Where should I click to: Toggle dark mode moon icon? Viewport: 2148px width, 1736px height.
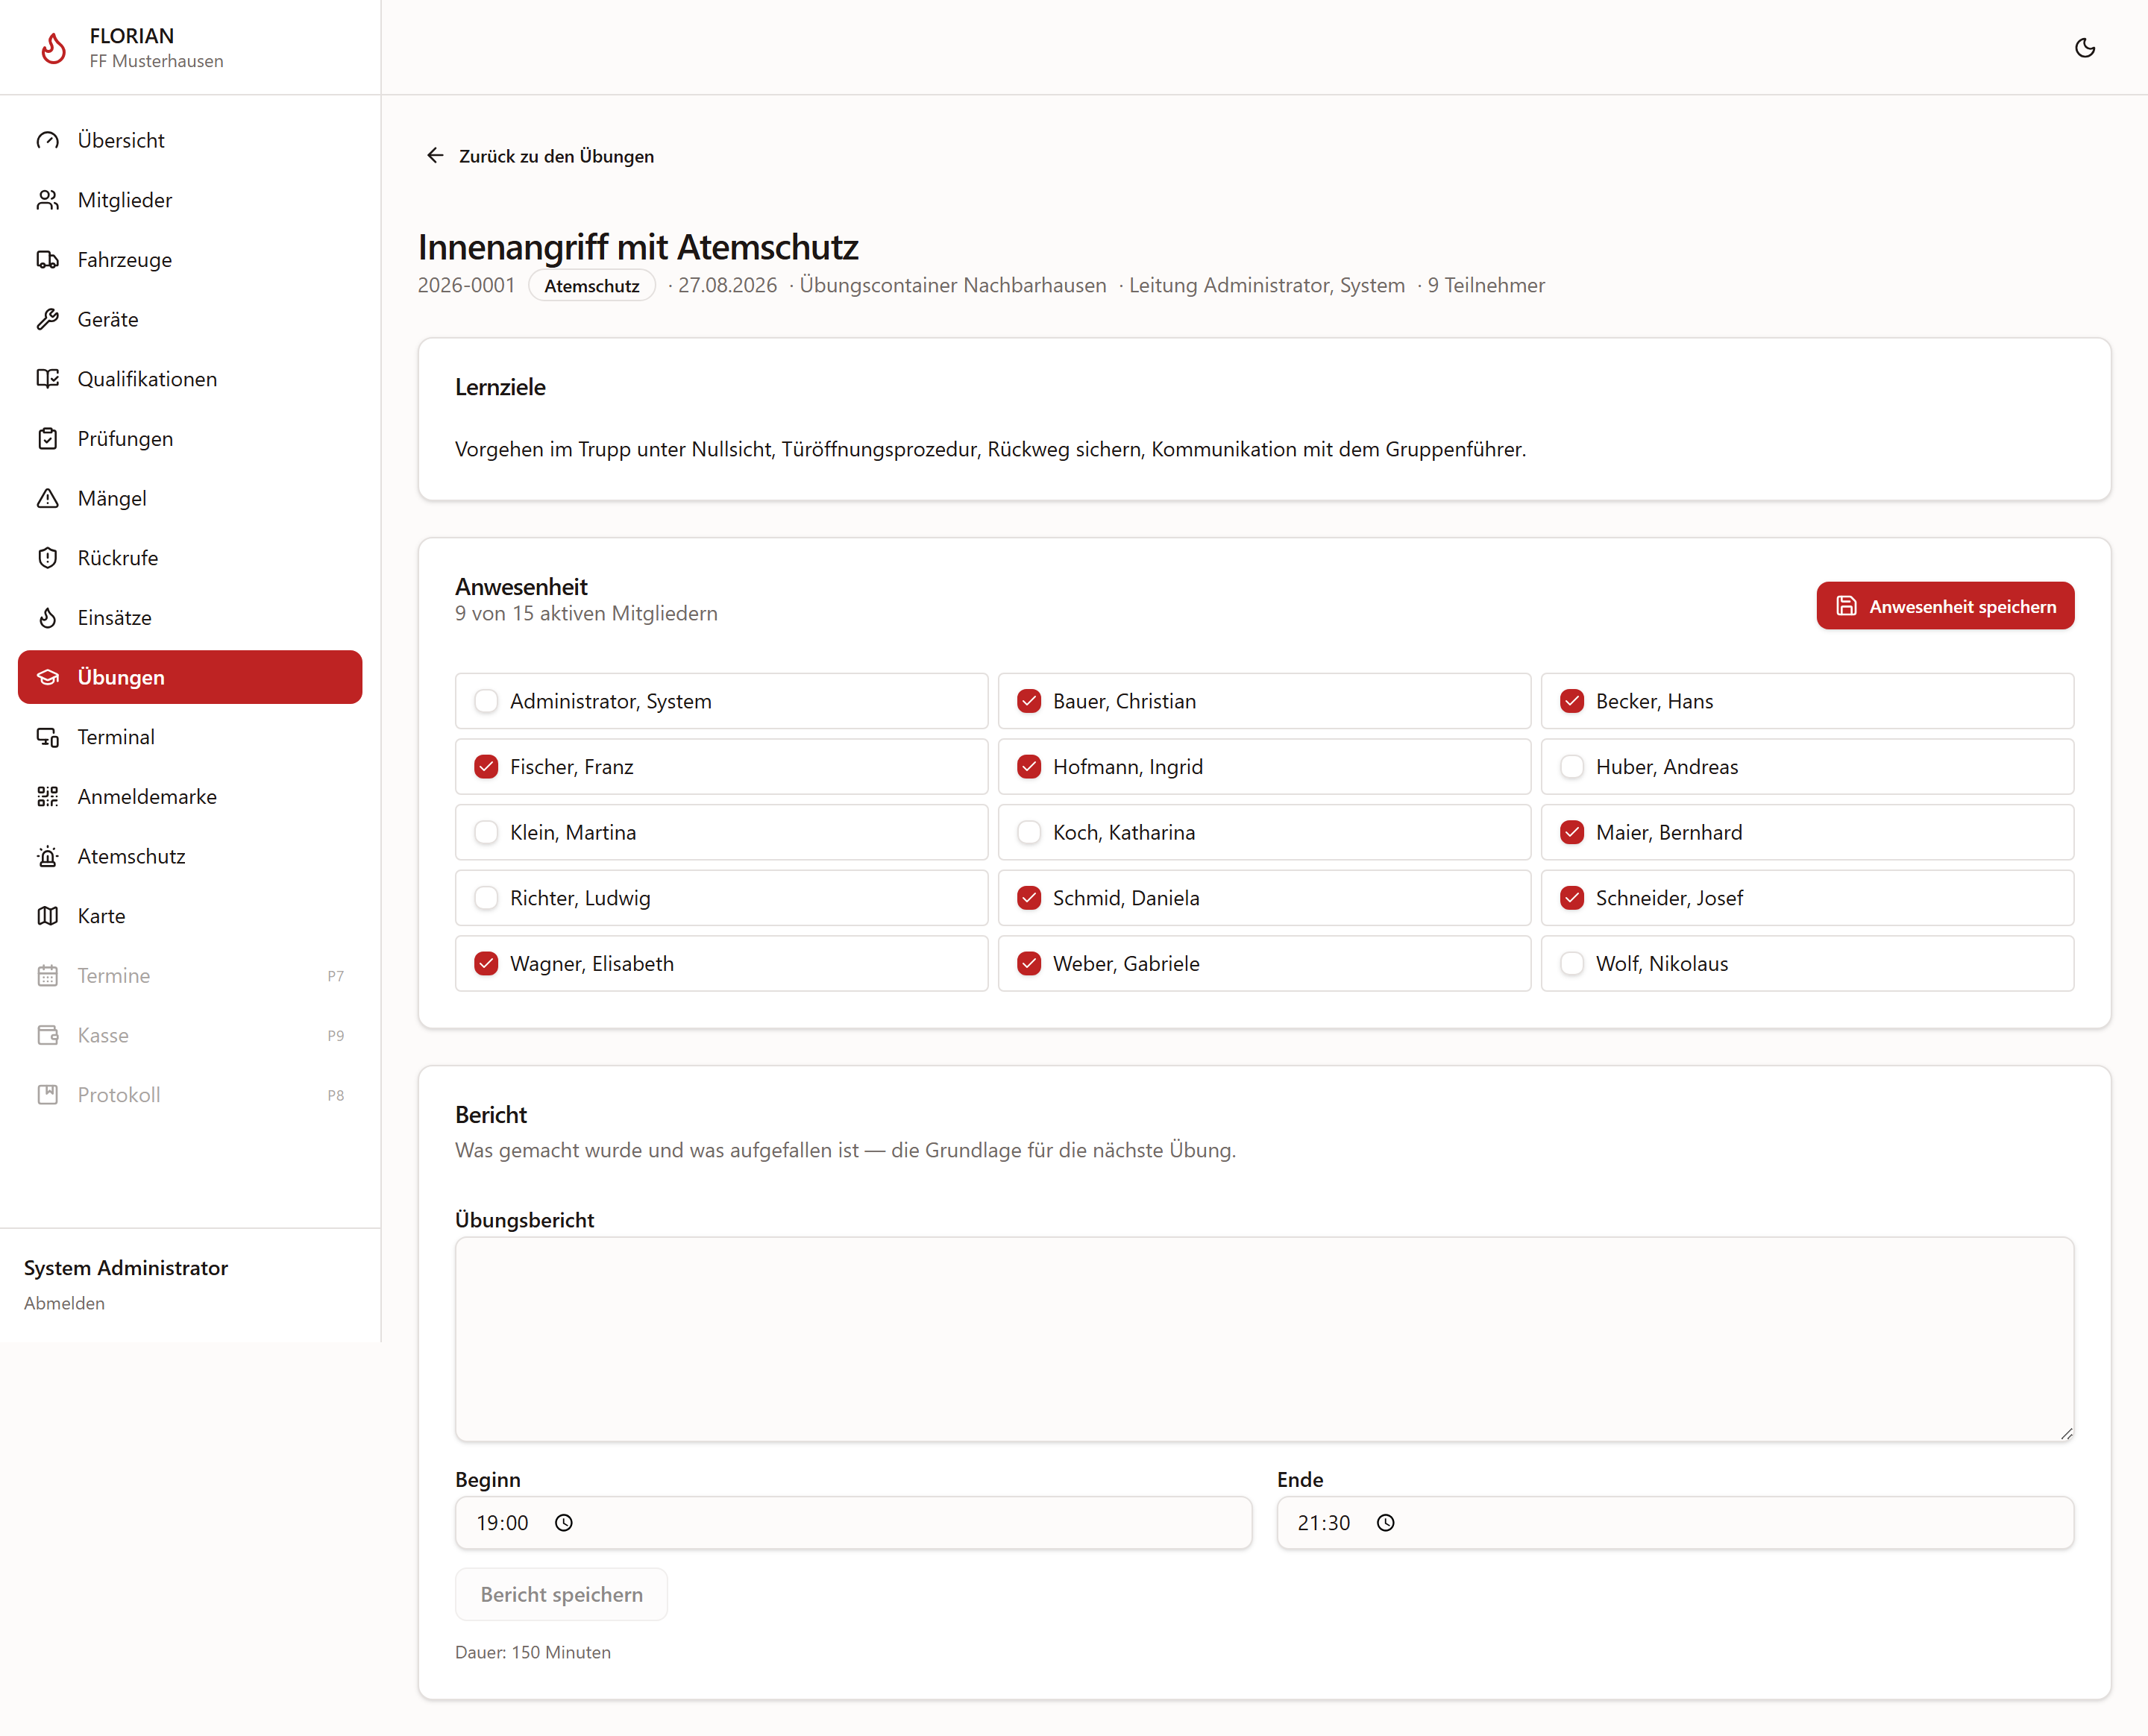click(x=2084, y=48)
